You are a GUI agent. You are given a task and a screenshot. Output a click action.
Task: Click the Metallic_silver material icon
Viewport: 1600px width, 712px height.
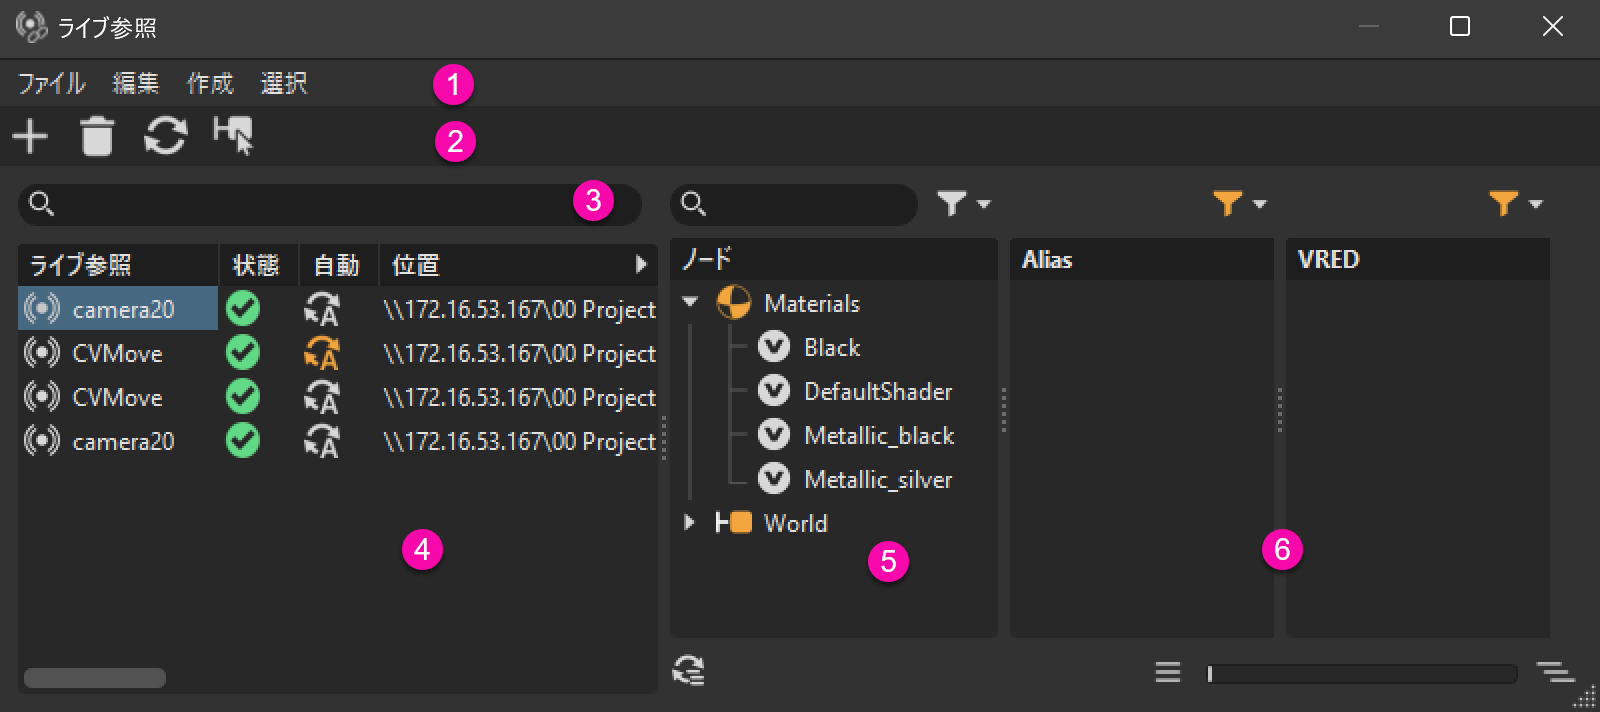tap(774, 479)
